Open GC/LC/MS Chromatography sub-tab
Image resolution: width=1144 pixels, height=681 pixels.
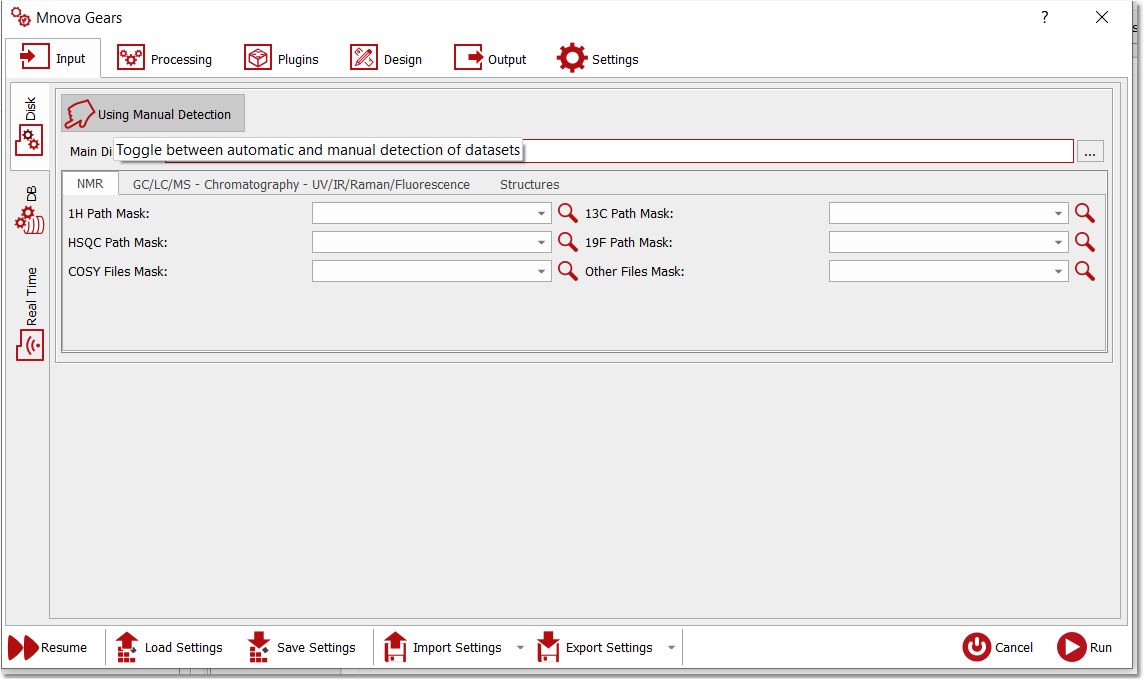click(x=301, y=185)
